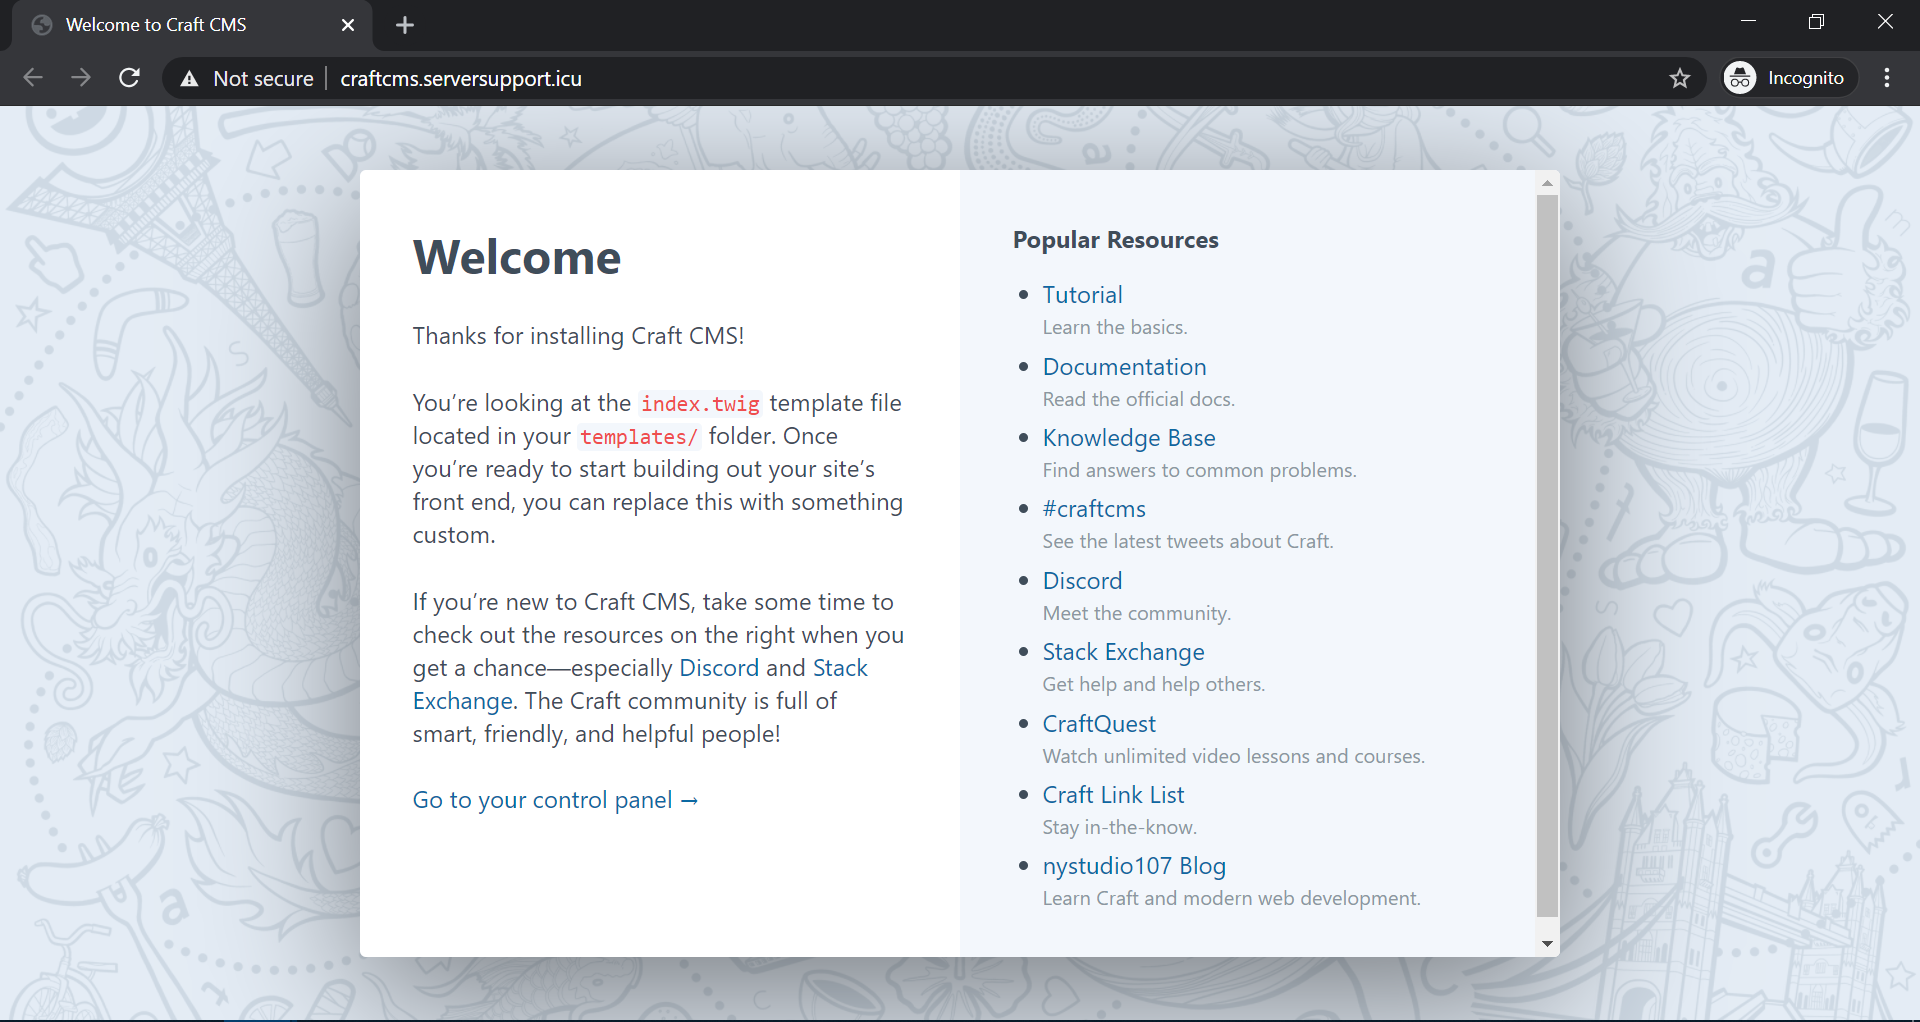Open CraftQuest video lessons link
This screenshot has height=1022, width=1920.
(x=1098, y=724)
